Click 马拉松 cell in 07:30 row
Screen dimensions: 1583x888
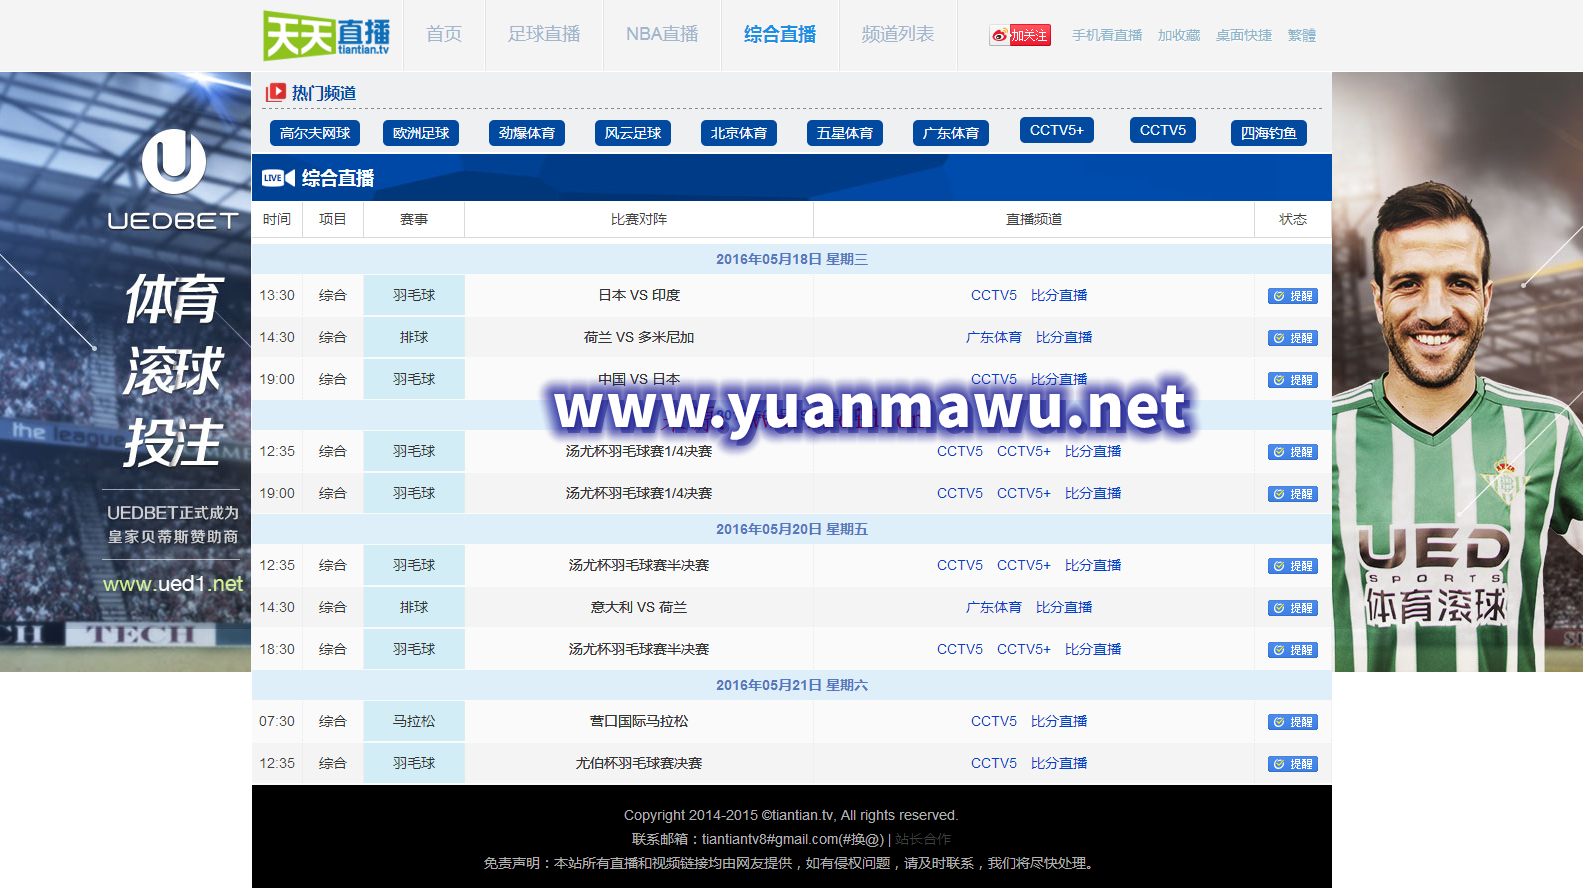coord(414,722)
